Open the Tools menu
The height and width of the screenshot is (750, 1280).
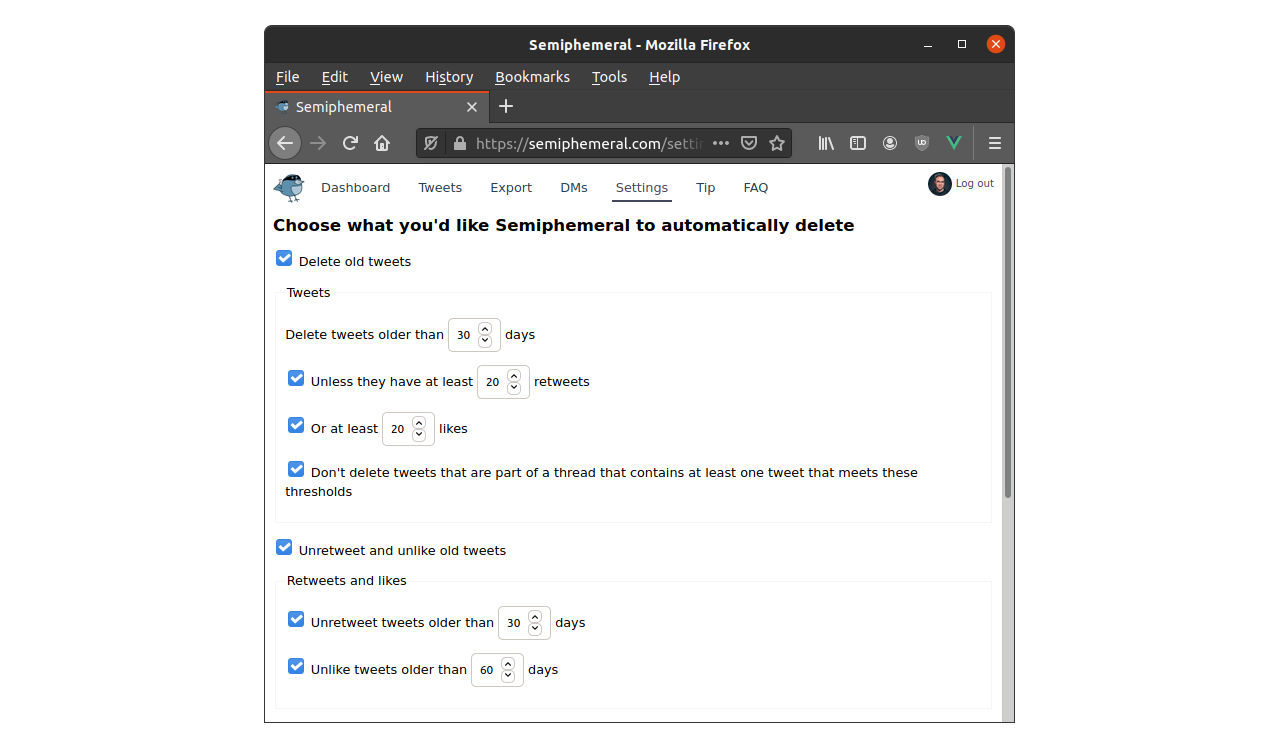609,77
